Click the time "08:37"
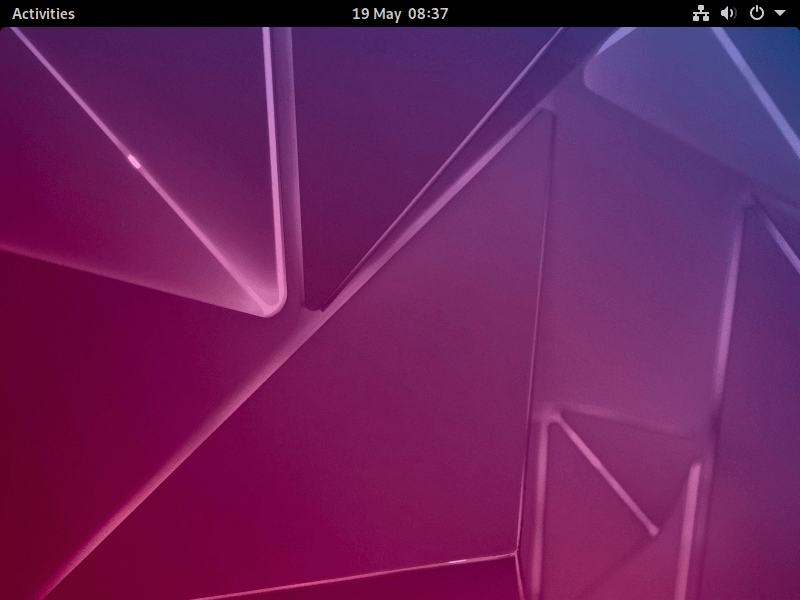This screenshot has height=600, width=800. (428, 14)
